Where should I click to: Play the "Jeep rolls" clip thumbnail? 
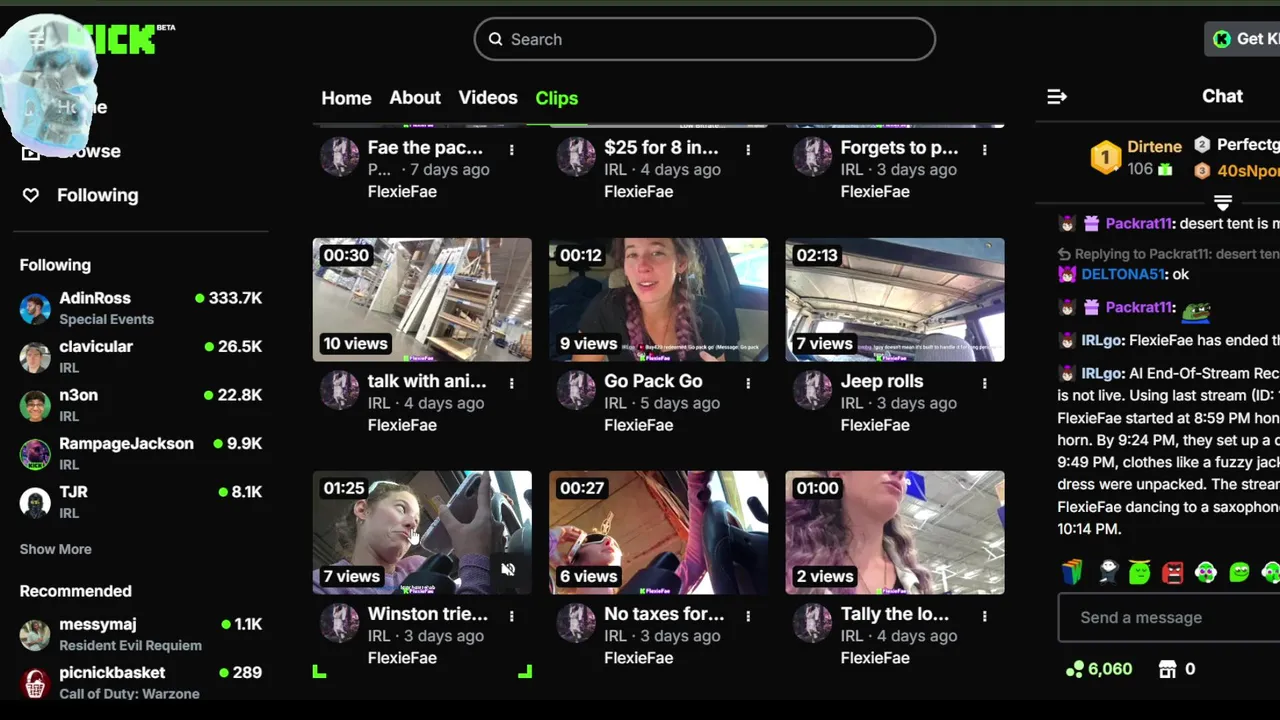point(895,299)
